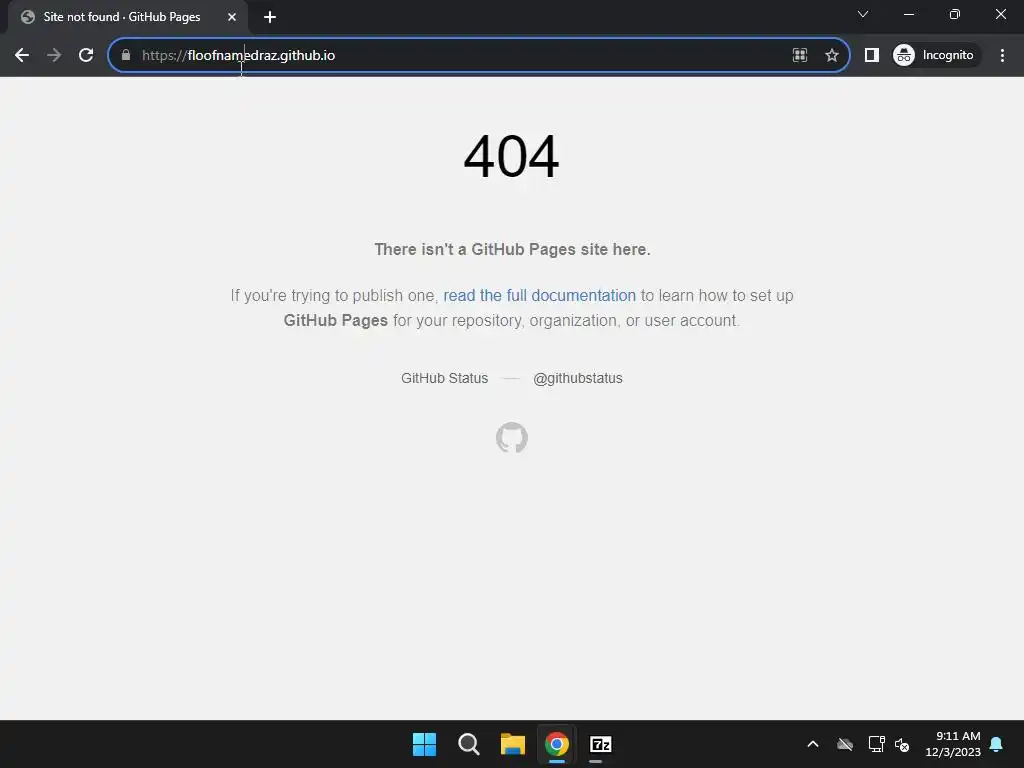Launch File Explorer from taskbar

point(513,744)
